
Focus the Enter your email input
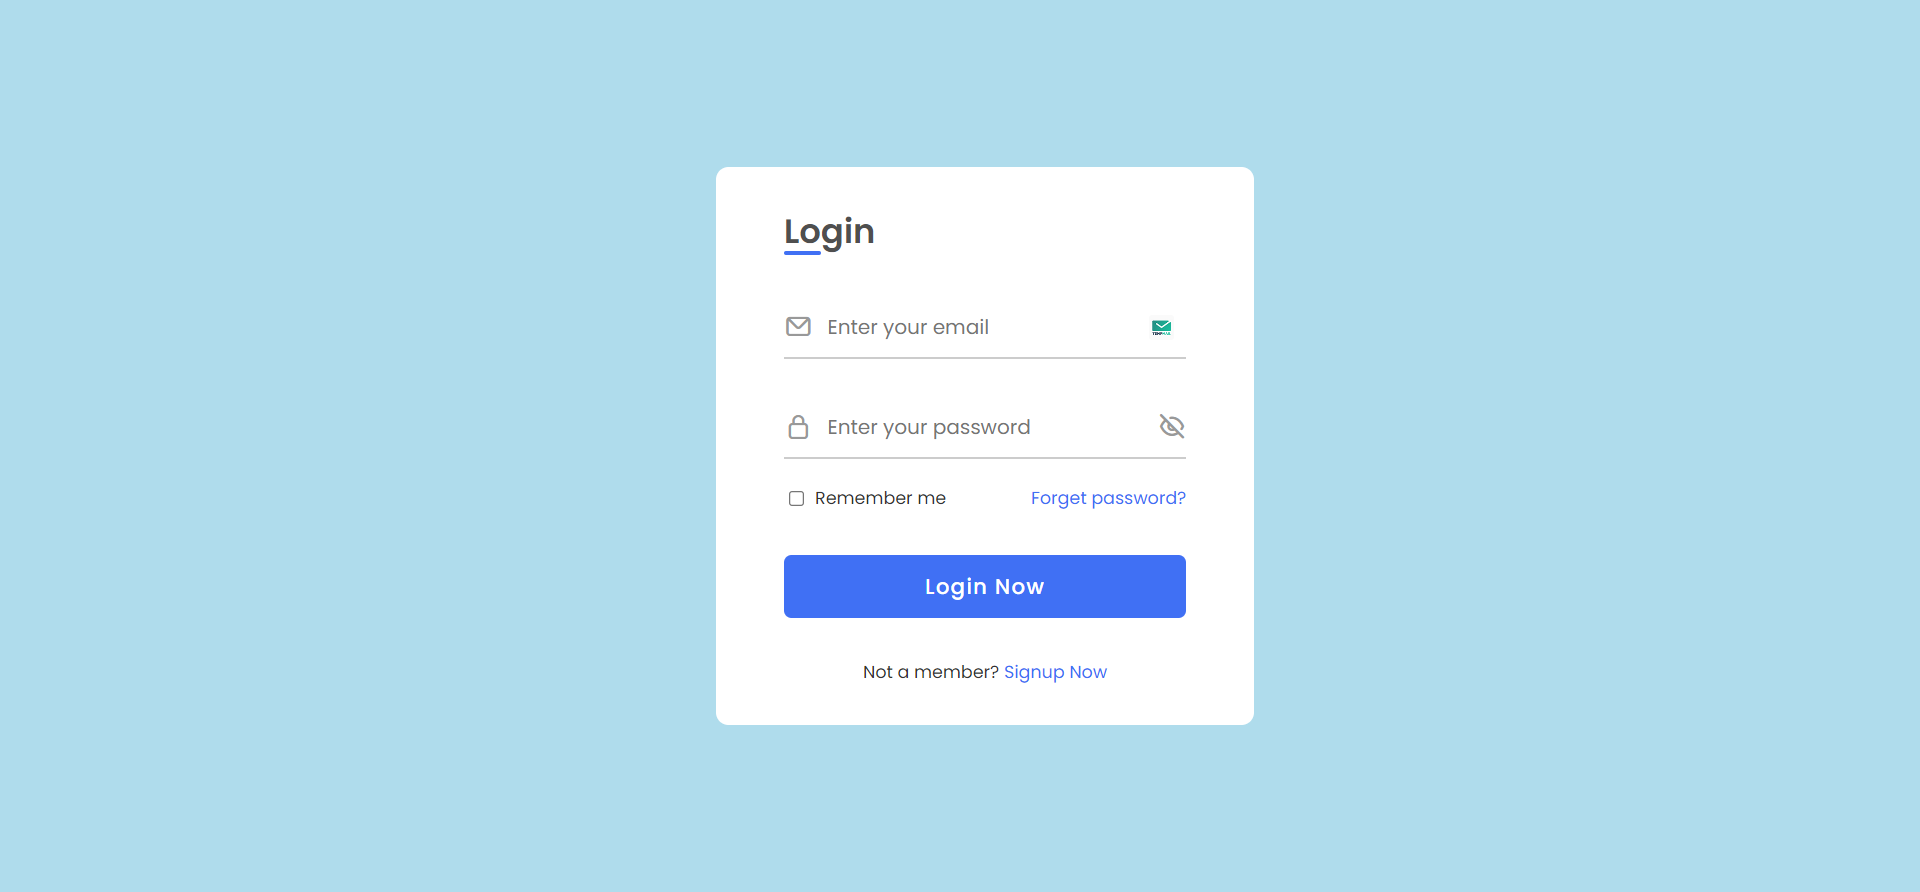click(x=985, y=327)
